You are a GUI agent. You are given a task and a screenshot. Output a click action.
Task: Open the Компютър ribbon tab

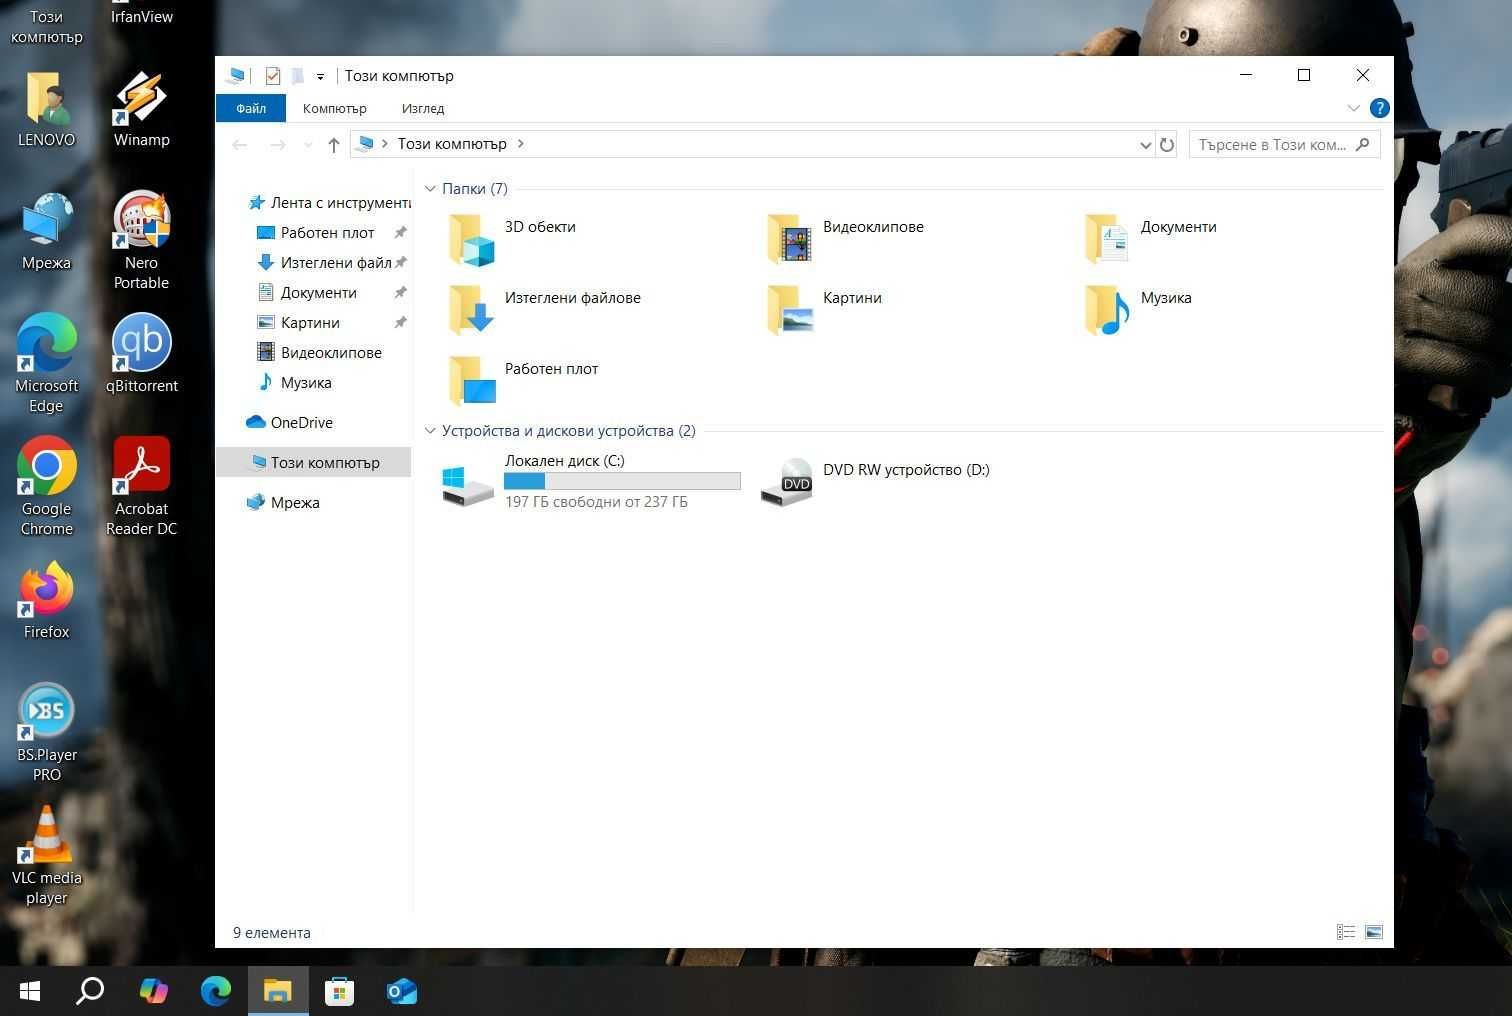tap(335, 108)
